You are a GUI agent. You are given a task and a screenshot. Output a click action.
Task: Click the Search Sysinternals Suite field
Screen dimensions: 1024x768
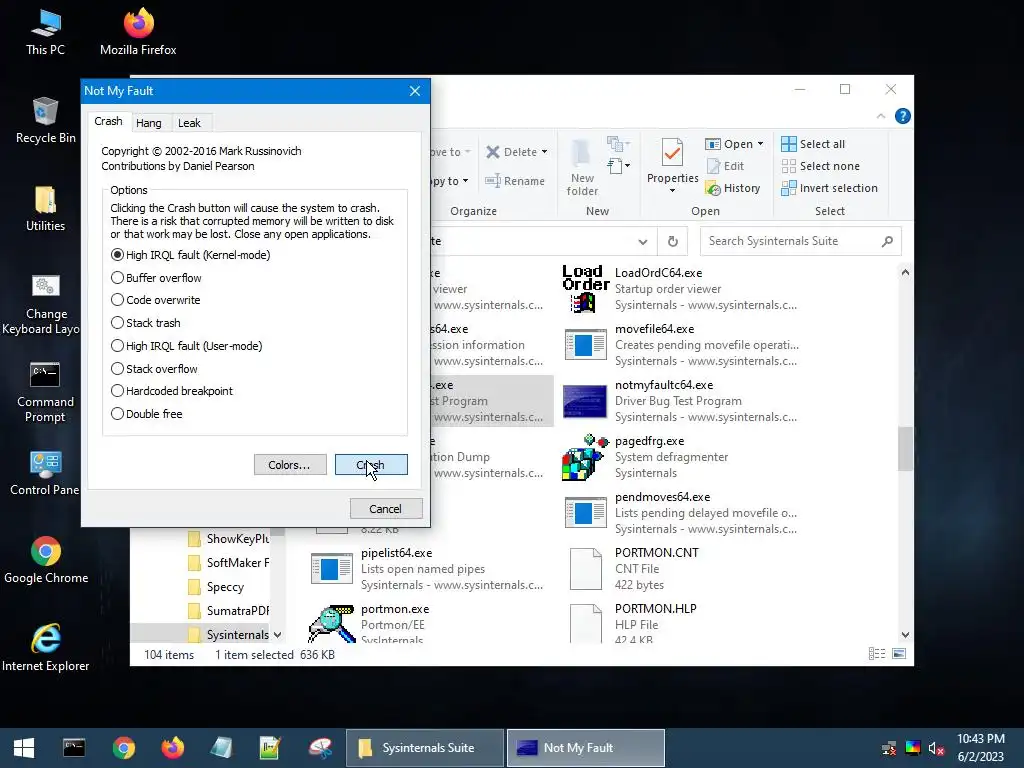pos(801,241)
